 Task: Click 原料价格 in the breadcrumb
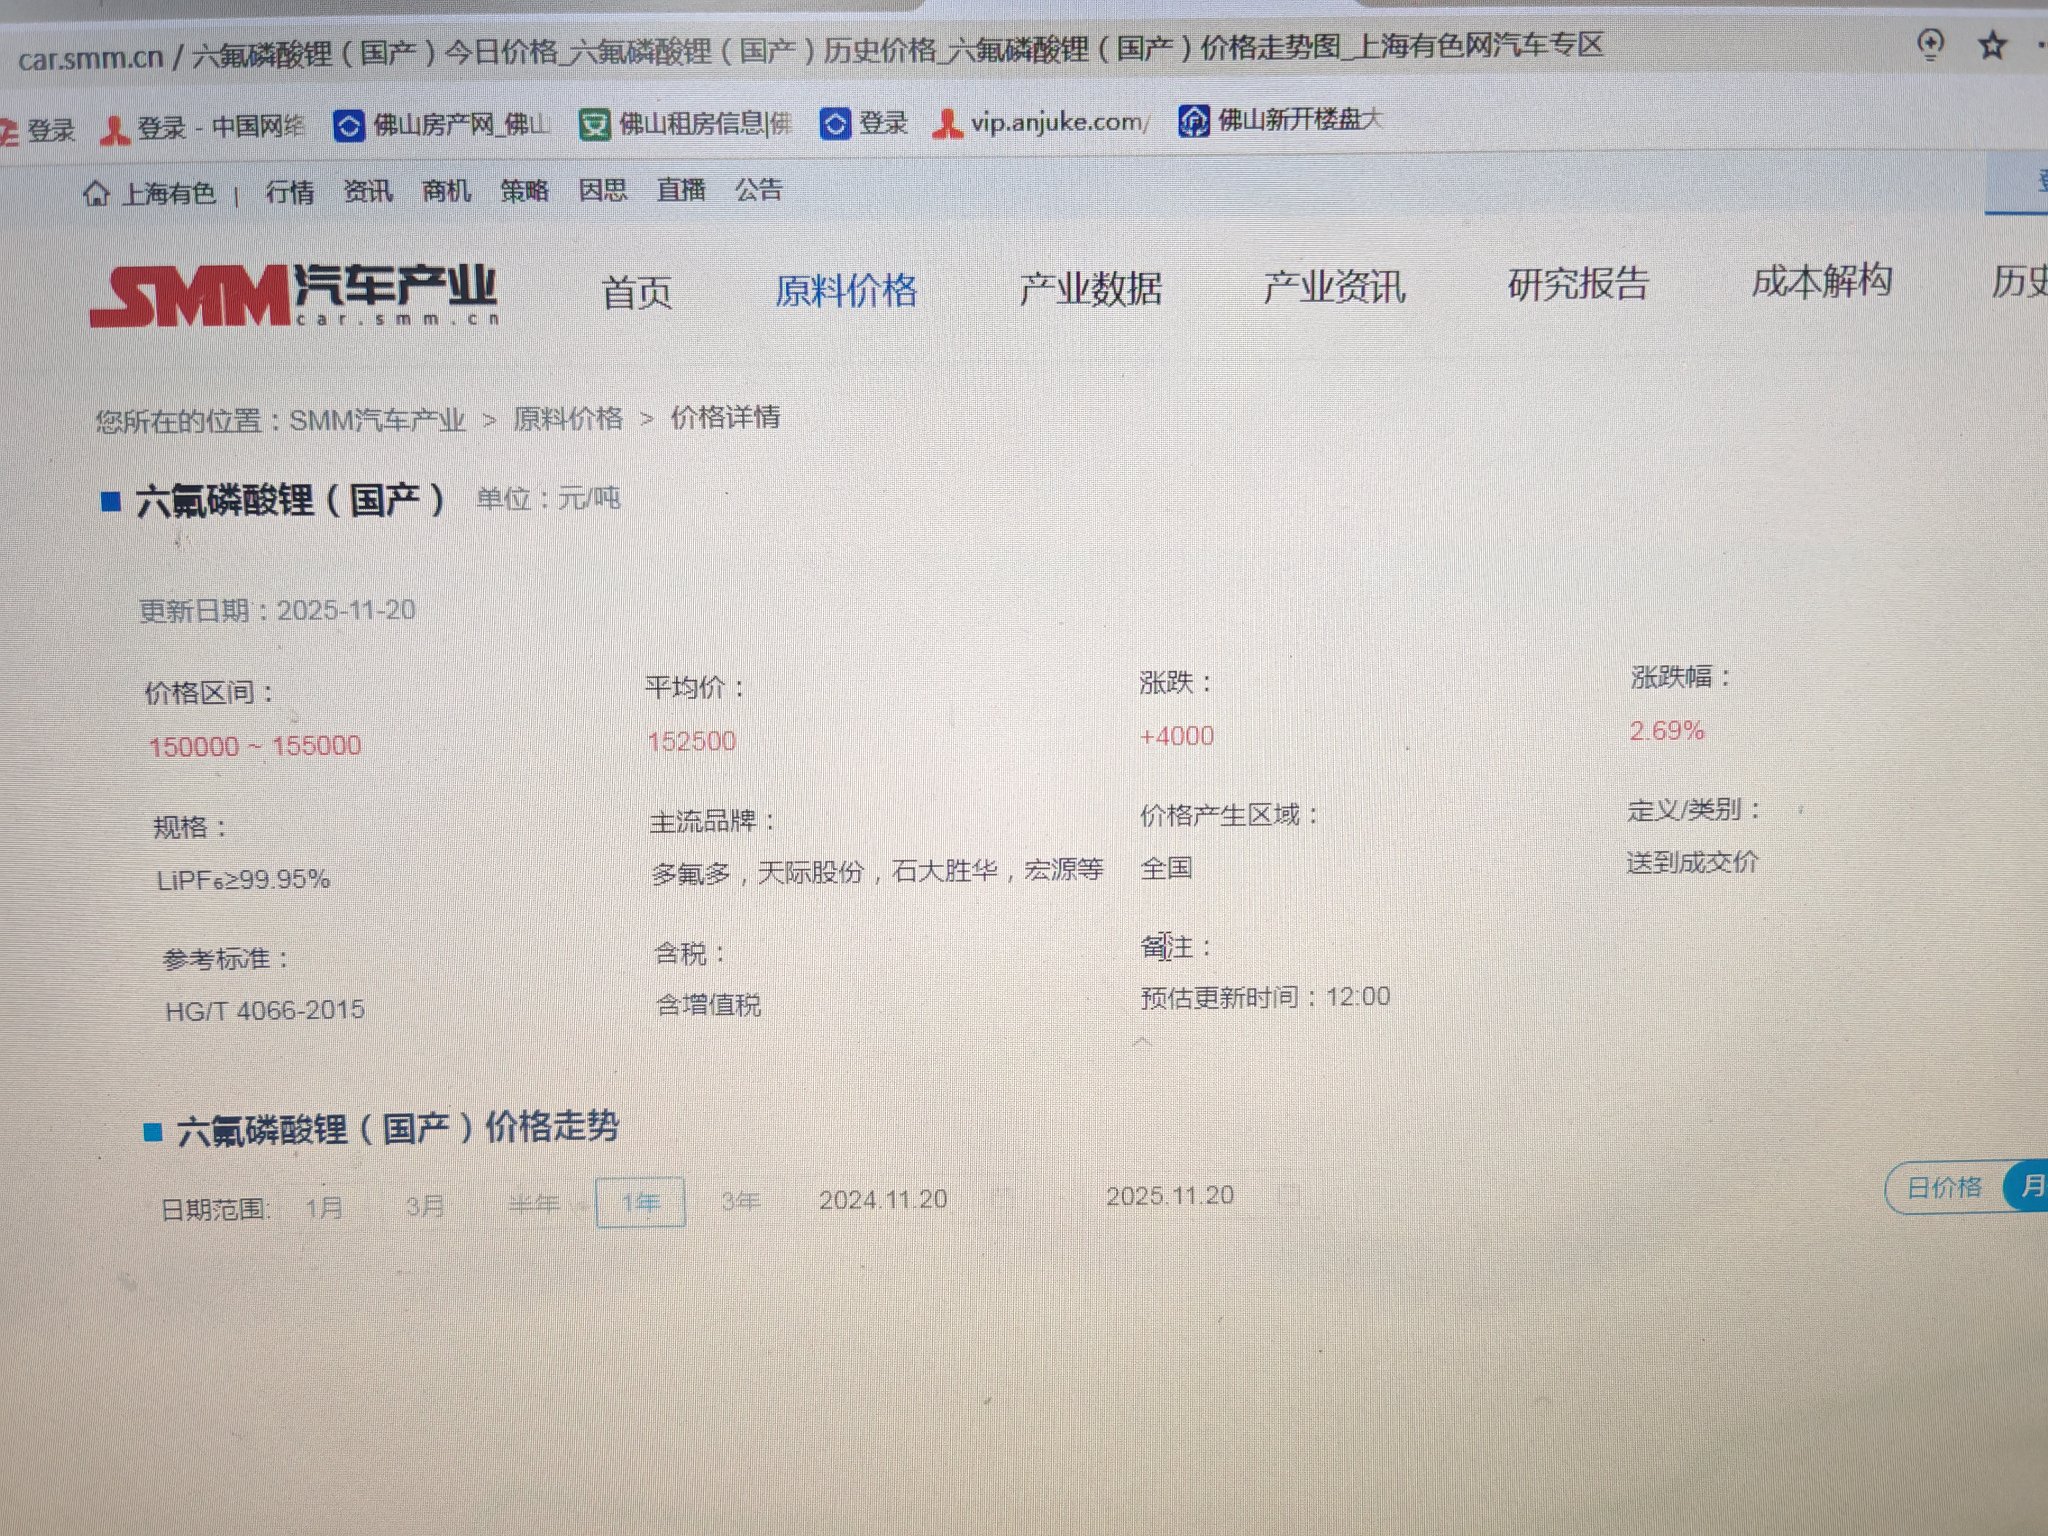(x=567, y=418)
